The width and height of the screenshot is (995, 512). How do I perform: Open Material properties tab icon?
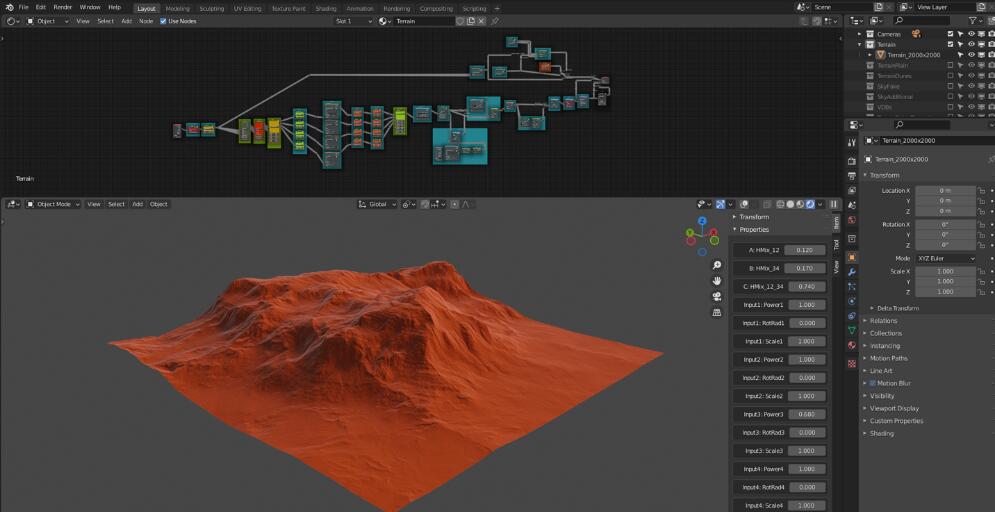click(852, 345)
